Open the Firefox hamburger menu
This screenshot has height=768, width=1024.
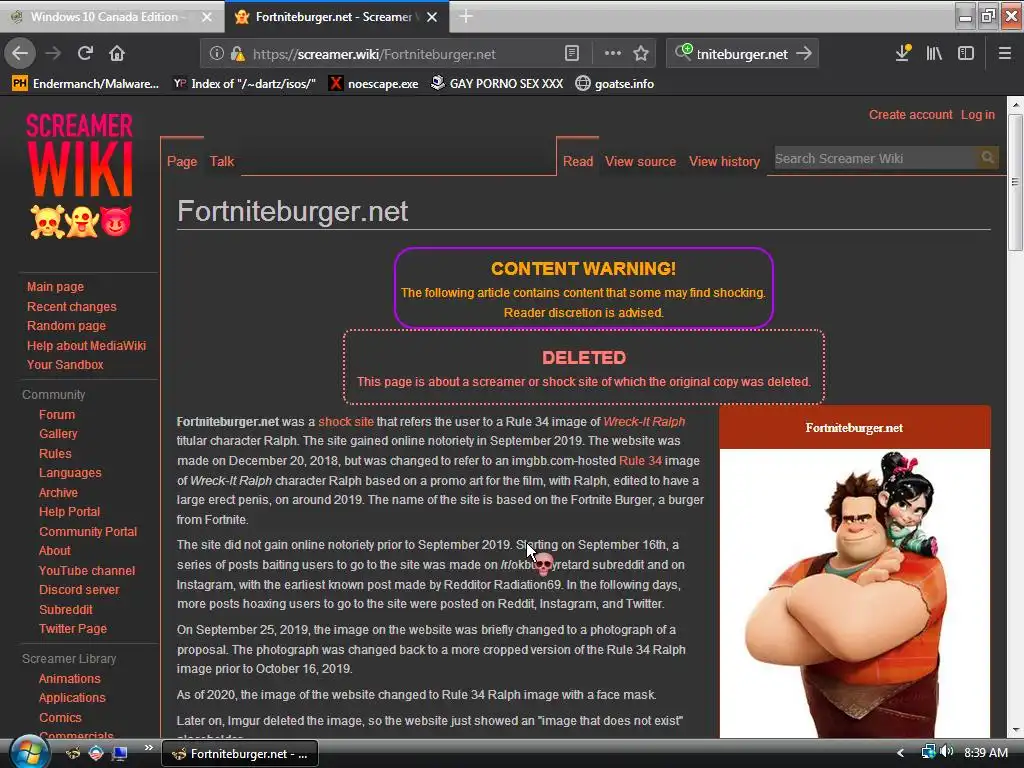tap(1004, 53)
